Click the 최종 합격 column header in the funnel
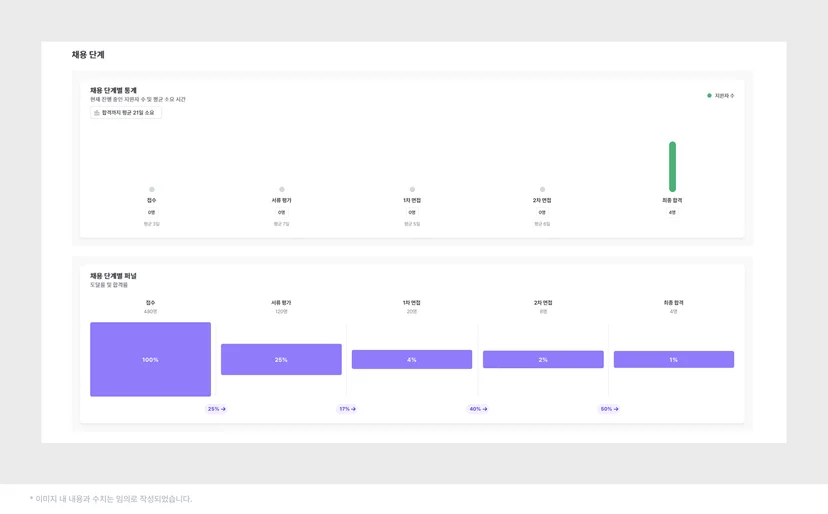 (x=674, y=303)
